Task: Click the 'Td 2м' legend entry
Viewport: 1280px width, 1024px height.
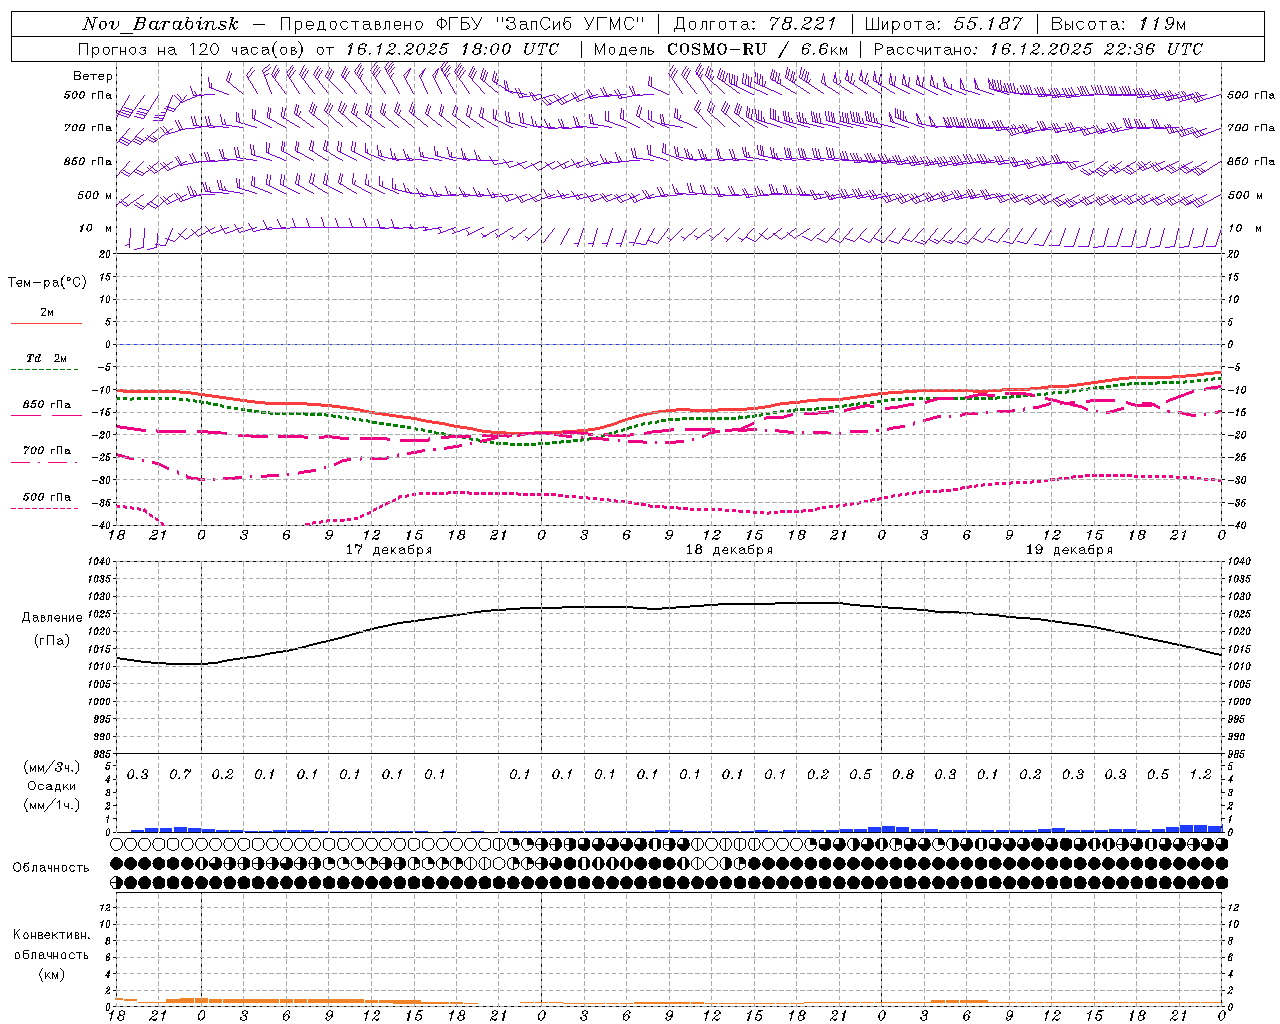Action: (x=46, y=358)
